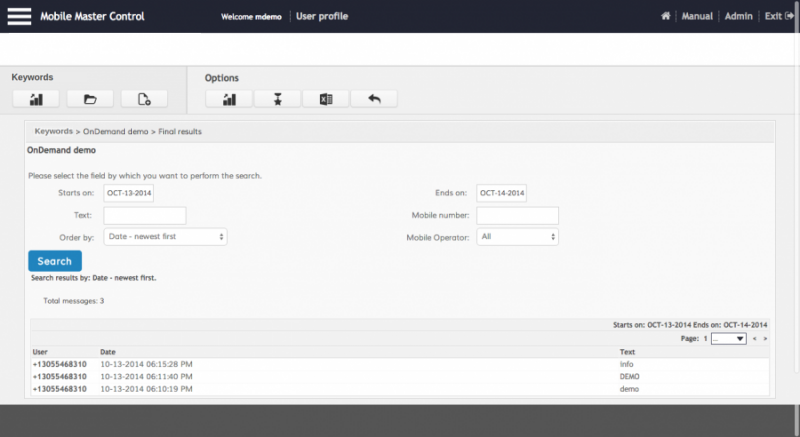Click the Keywords open folder icon

click(90, 99)
